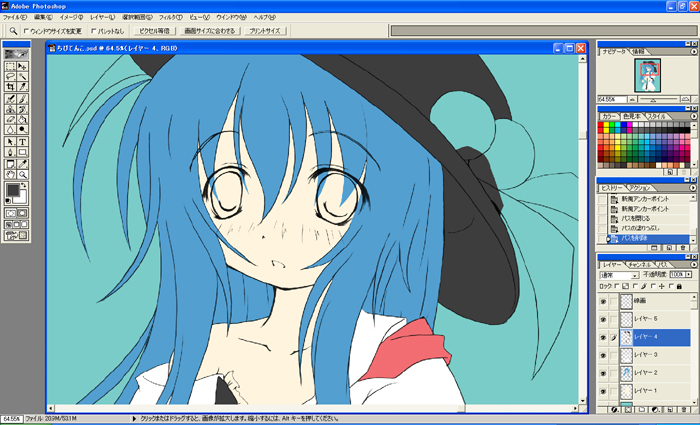
Task: Enable the resize windows to fit checkbox
Action: (x=26, y=31)
